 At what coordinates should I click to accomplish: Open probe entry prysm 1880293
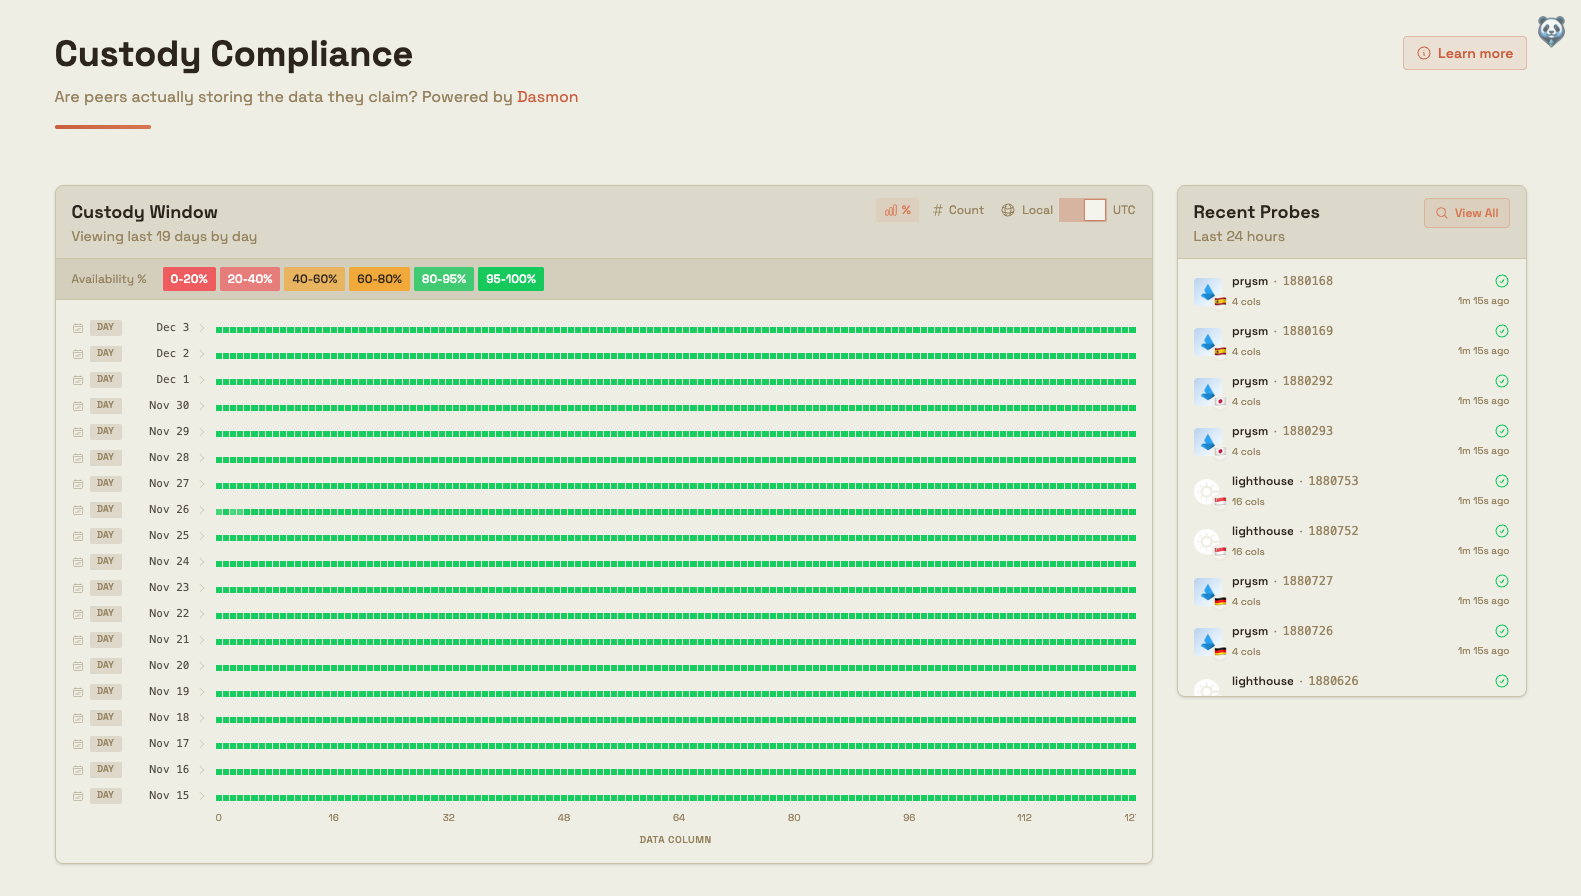[1351, 441]
